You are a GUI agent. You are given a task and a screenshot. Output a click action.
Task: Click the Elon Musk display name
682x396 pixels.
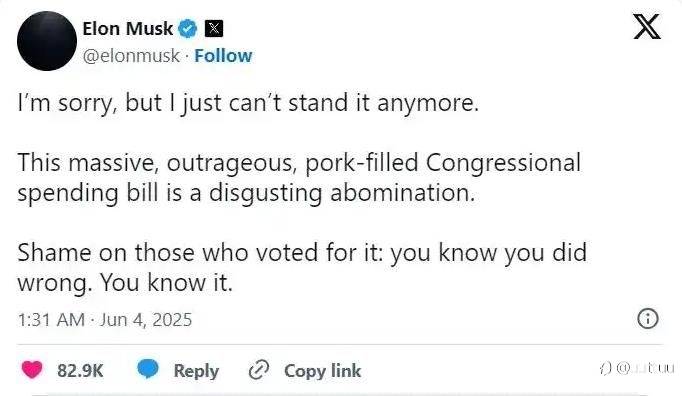127,29
